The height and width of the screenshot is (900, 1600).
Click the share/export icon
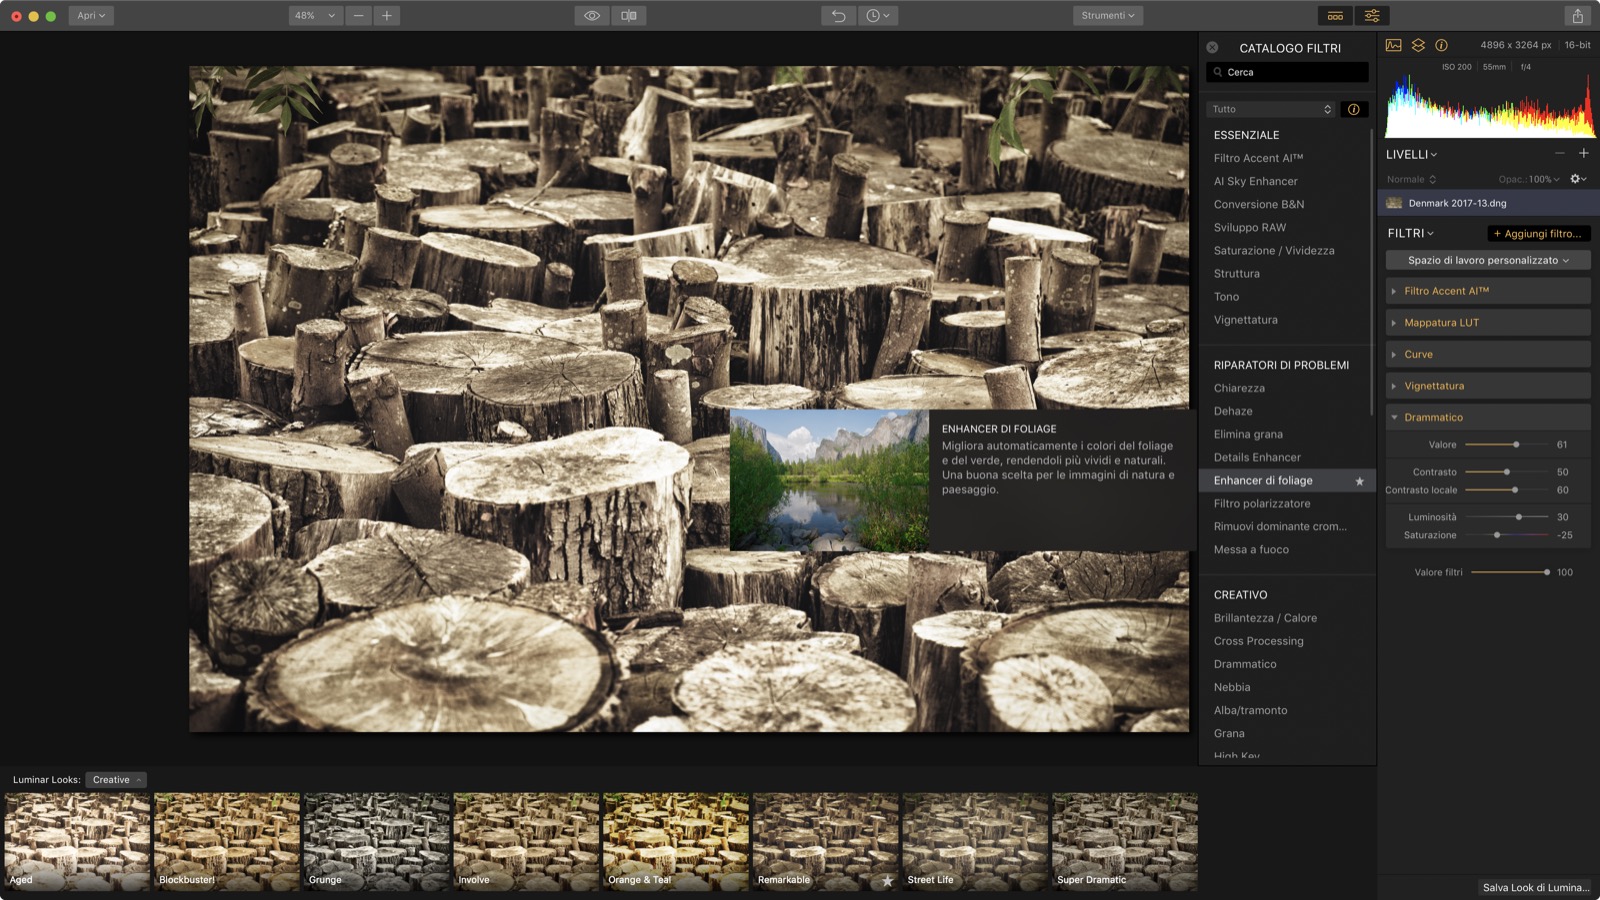[x=1577, y=16]
